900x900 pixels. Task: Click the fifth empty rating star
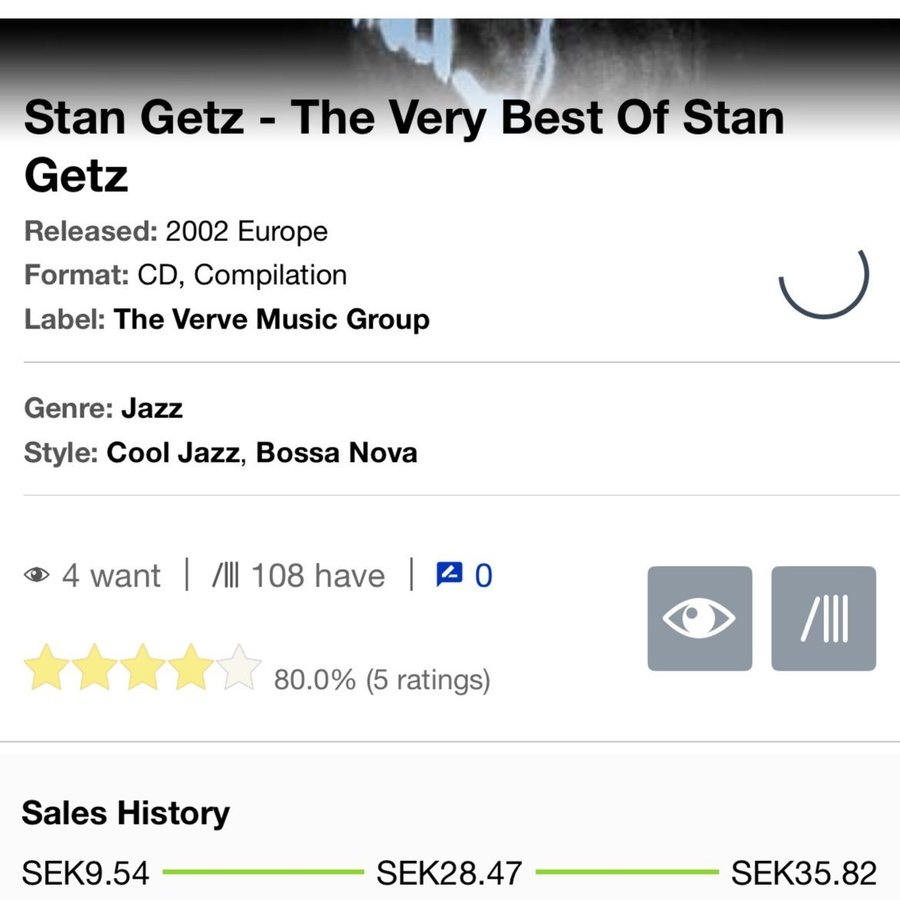click(x=239, y=668)
